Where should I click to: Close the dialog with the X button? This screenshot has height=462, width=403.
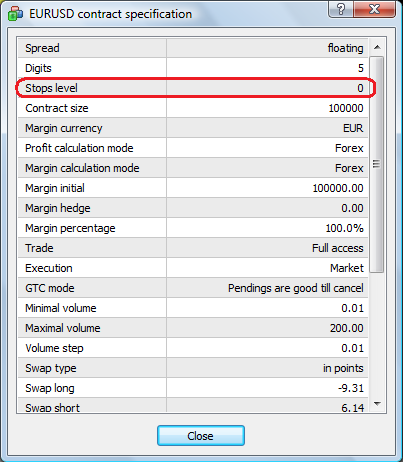click(x=375, y=9)
